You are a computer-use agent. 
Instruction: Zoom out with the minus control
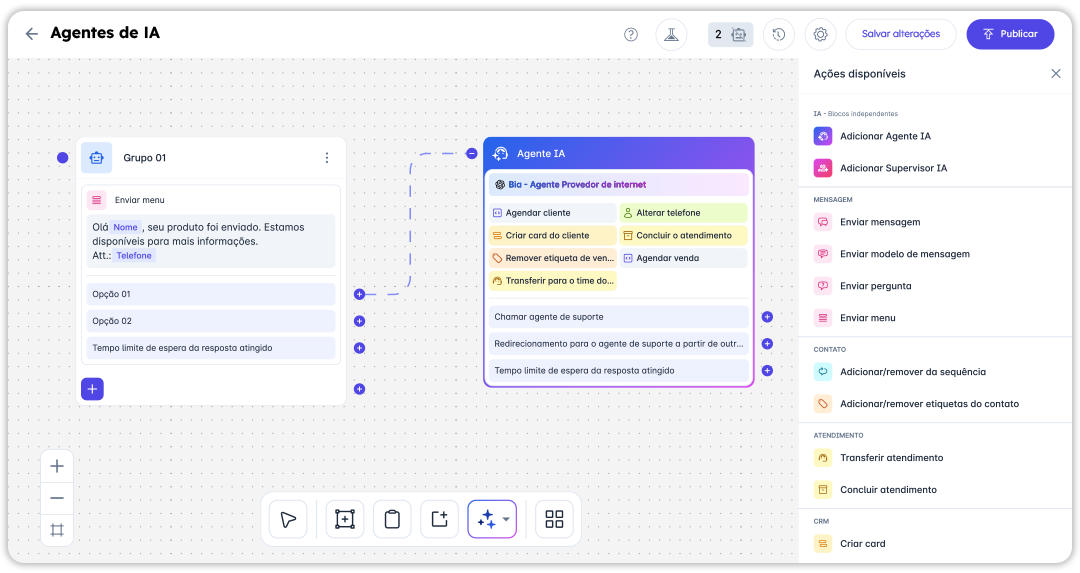[57, 498]
